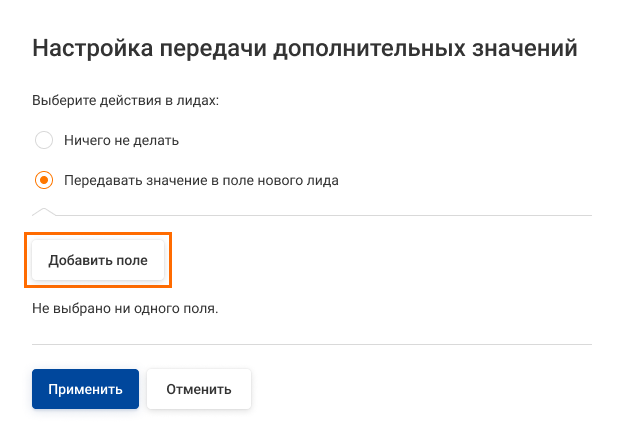Click the orange dot inside the selected radio

point(43,181)
